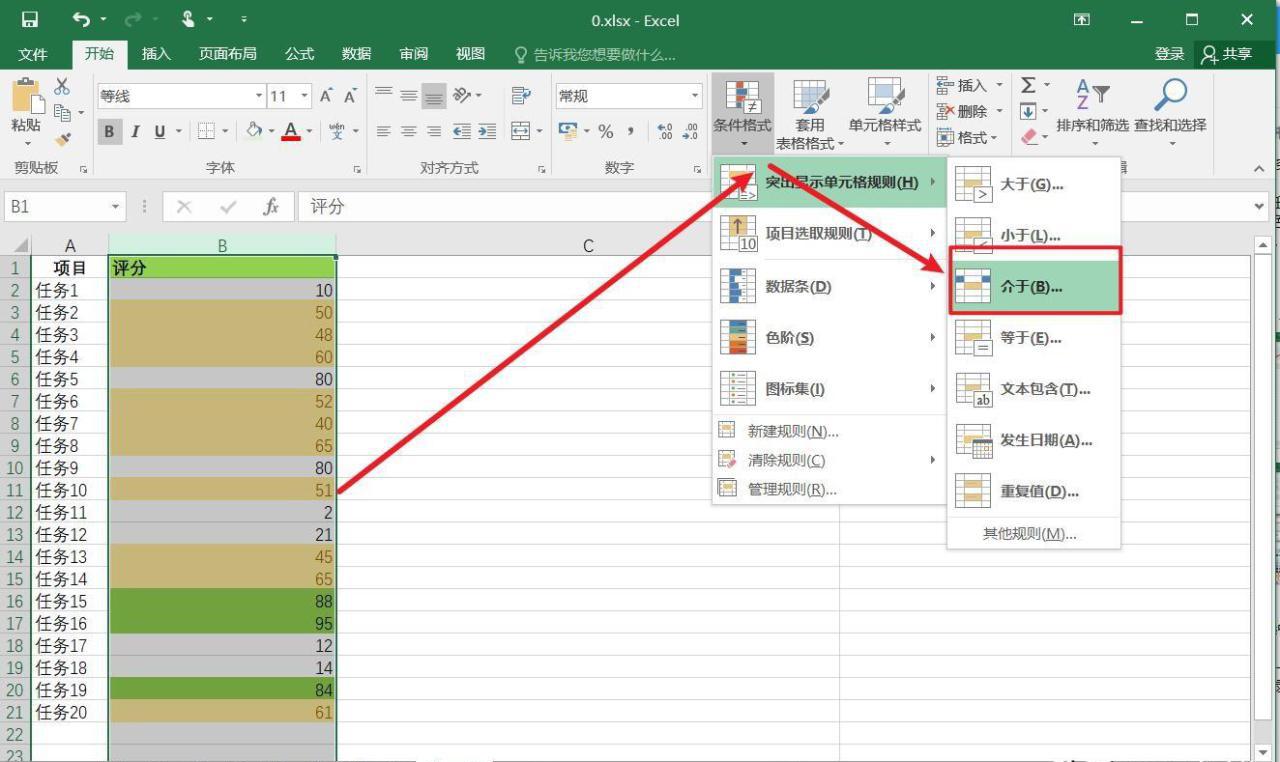Switch to the 视图 tab
This screenshot has width=1280, height=762.
(470, 54)
